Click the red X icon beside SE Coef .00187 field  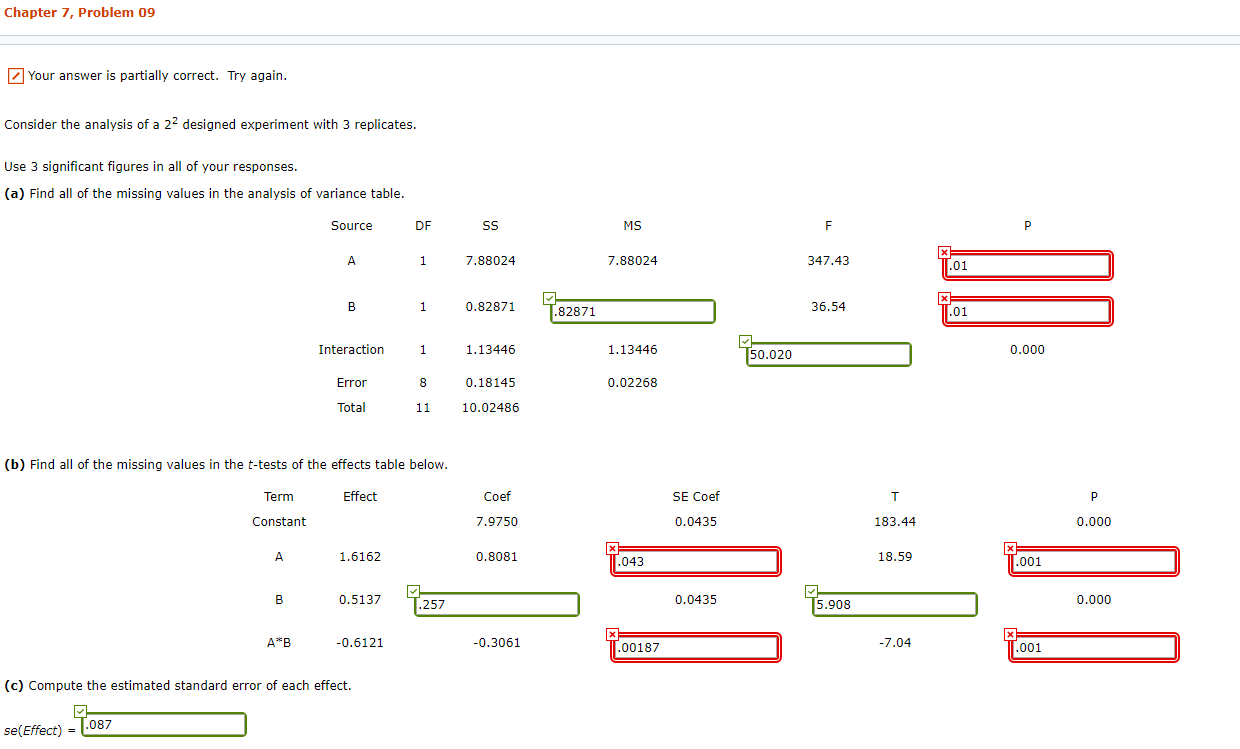[x=612, y=634]
